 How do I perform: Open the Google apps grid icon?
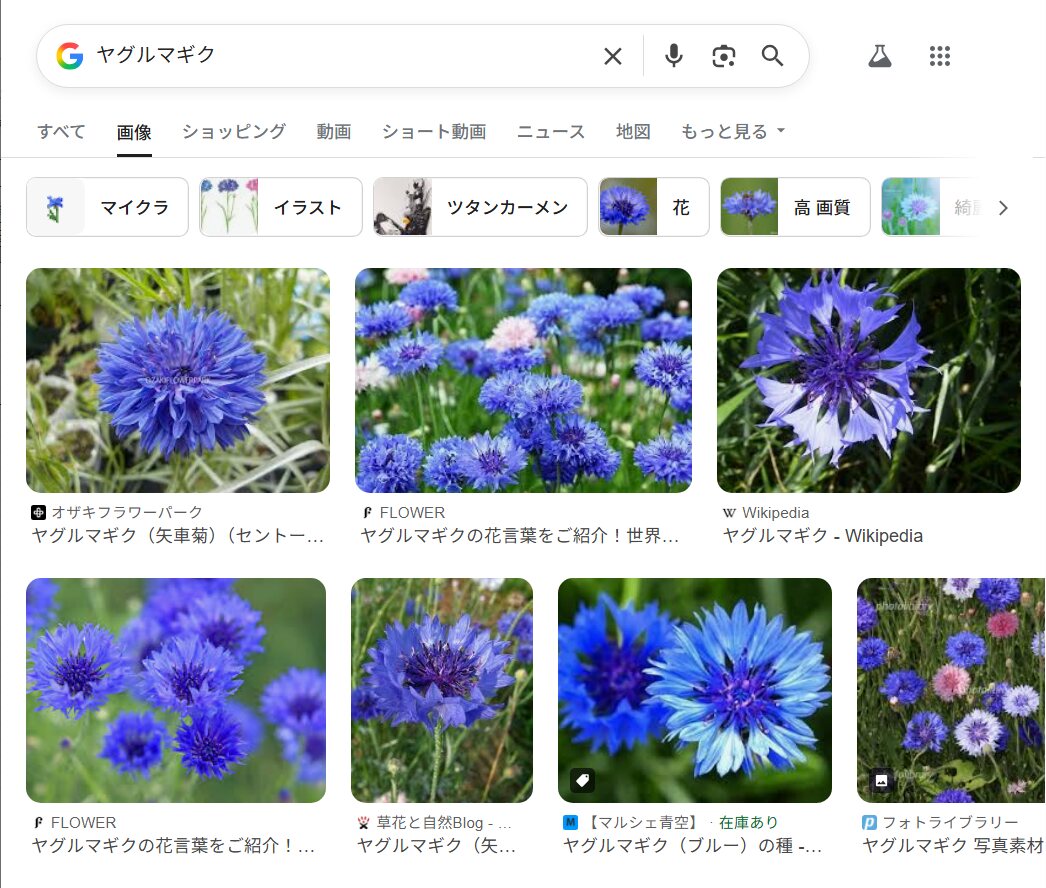pos(939,56)
